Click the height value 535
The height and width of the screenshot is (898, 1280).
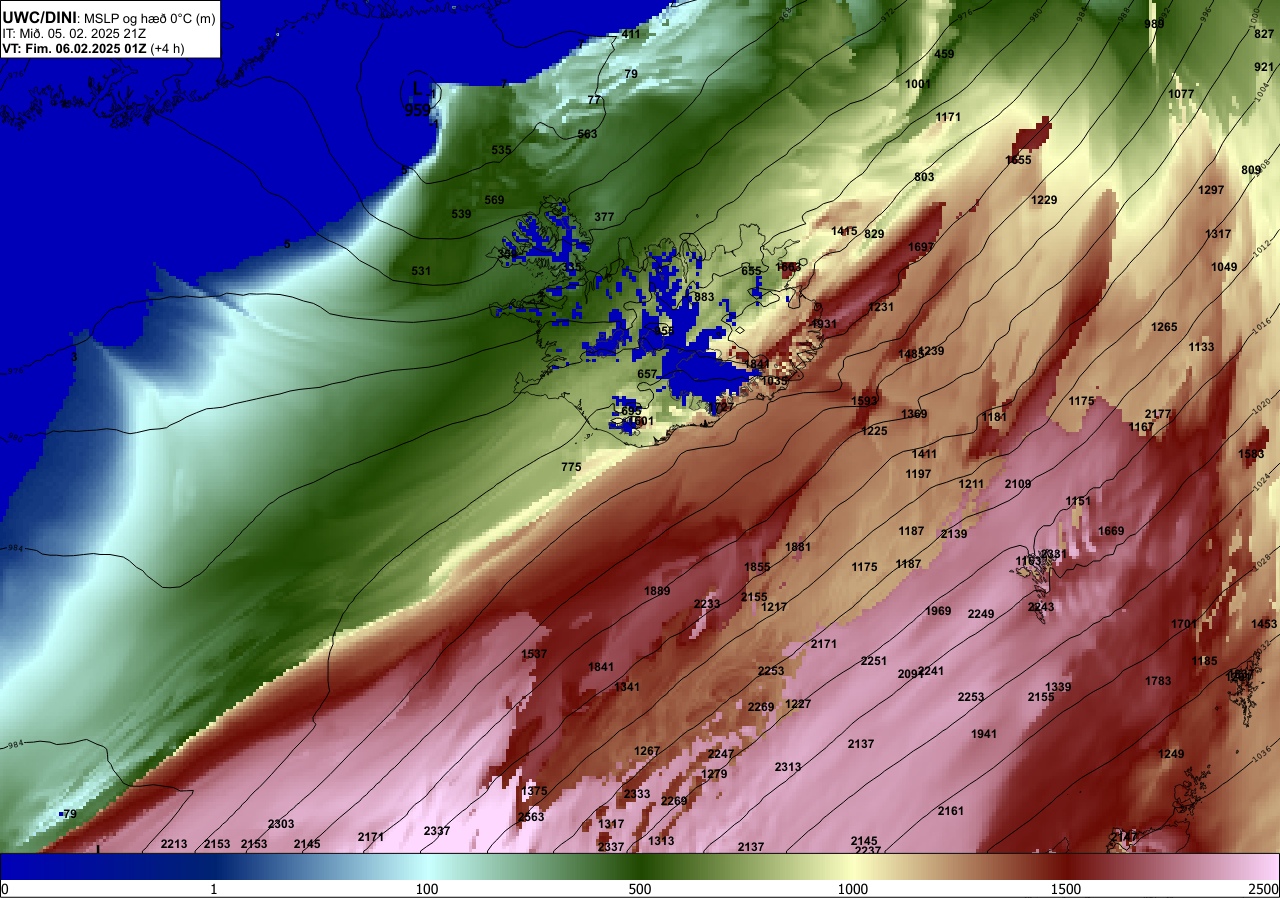pyautogui.click(x=501, y=150)
